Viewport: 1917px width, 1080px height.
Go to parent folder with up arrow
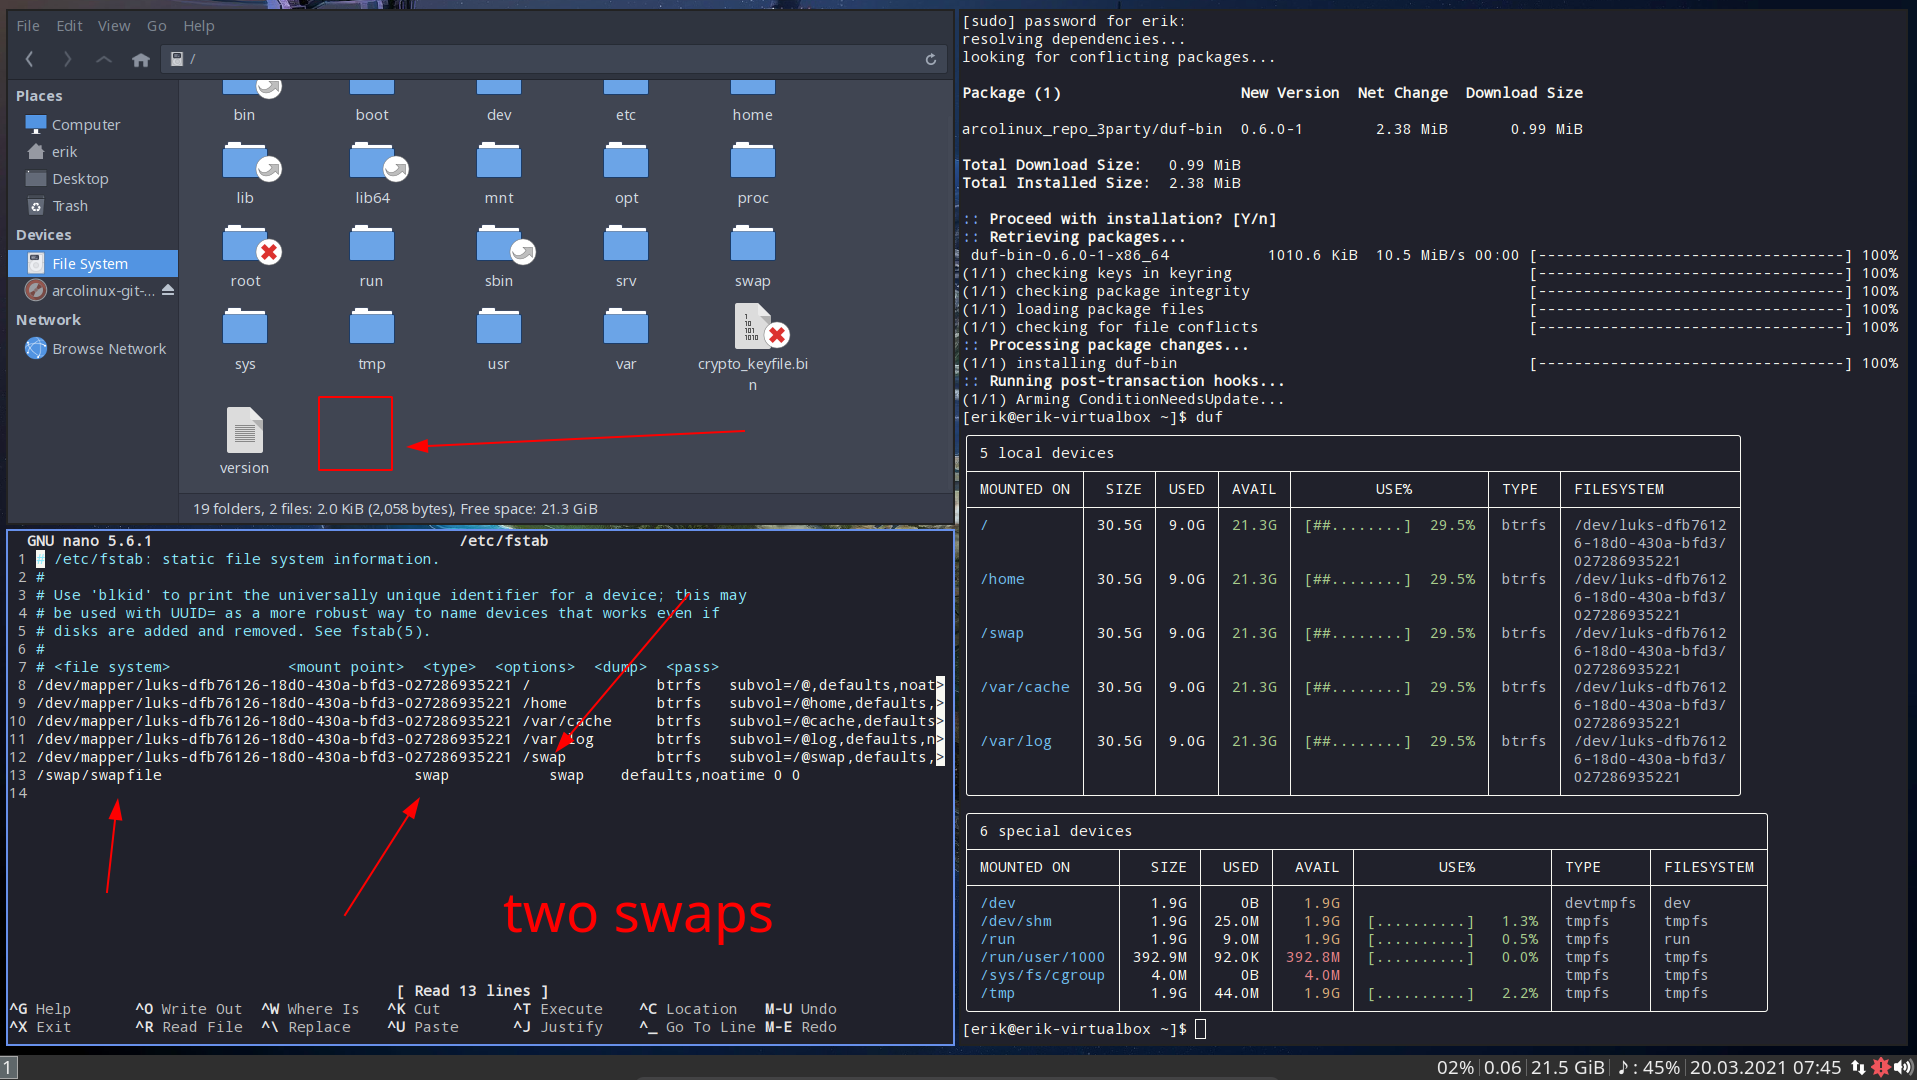pyautogui.click(x=104, y=59)
